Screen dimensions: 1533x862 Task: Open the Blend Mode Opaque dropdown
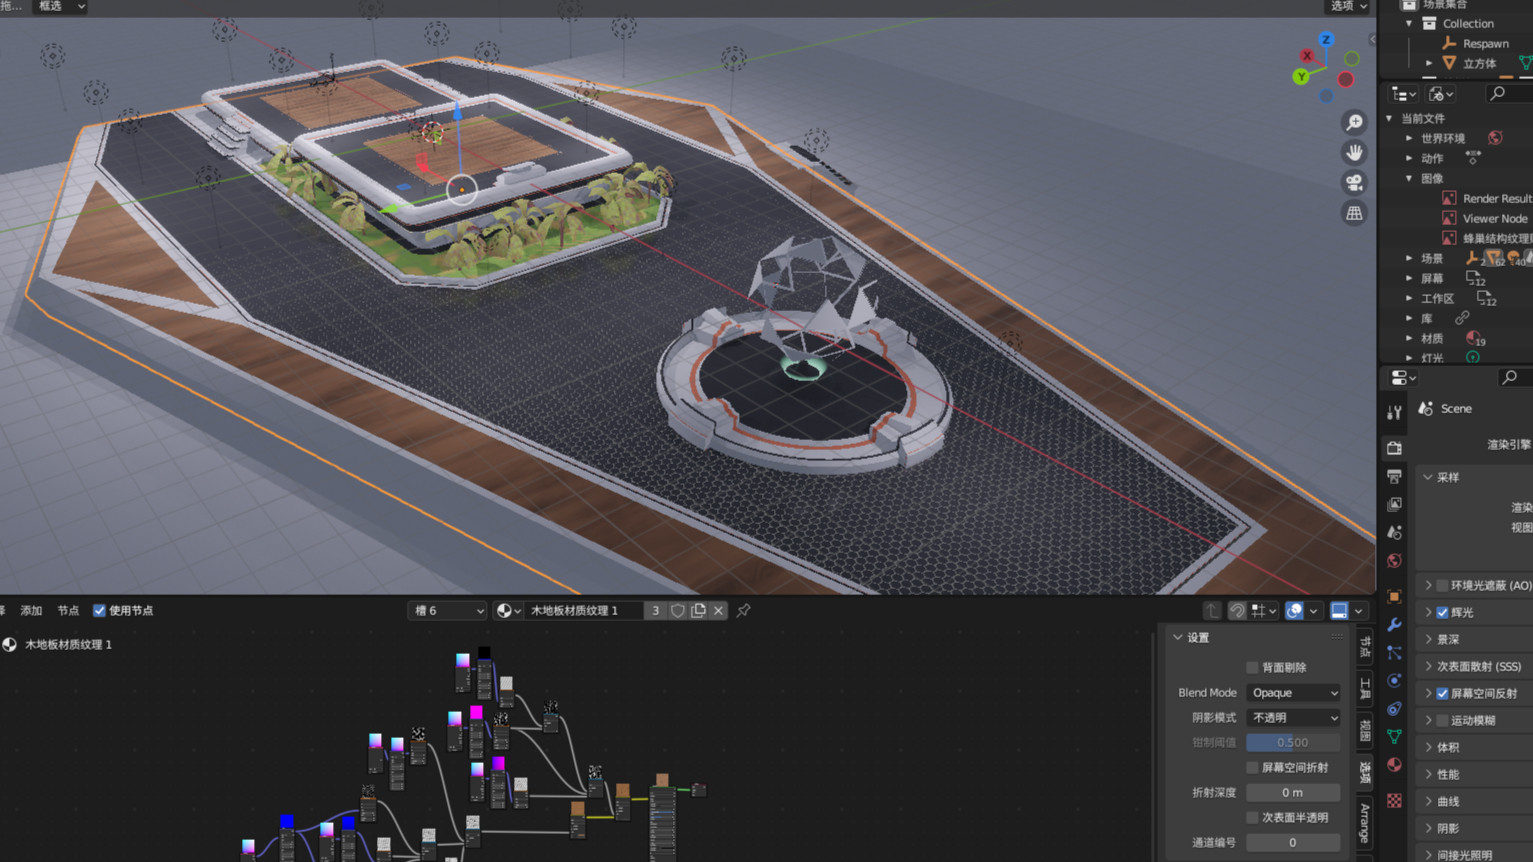[x=1293, y=693]
